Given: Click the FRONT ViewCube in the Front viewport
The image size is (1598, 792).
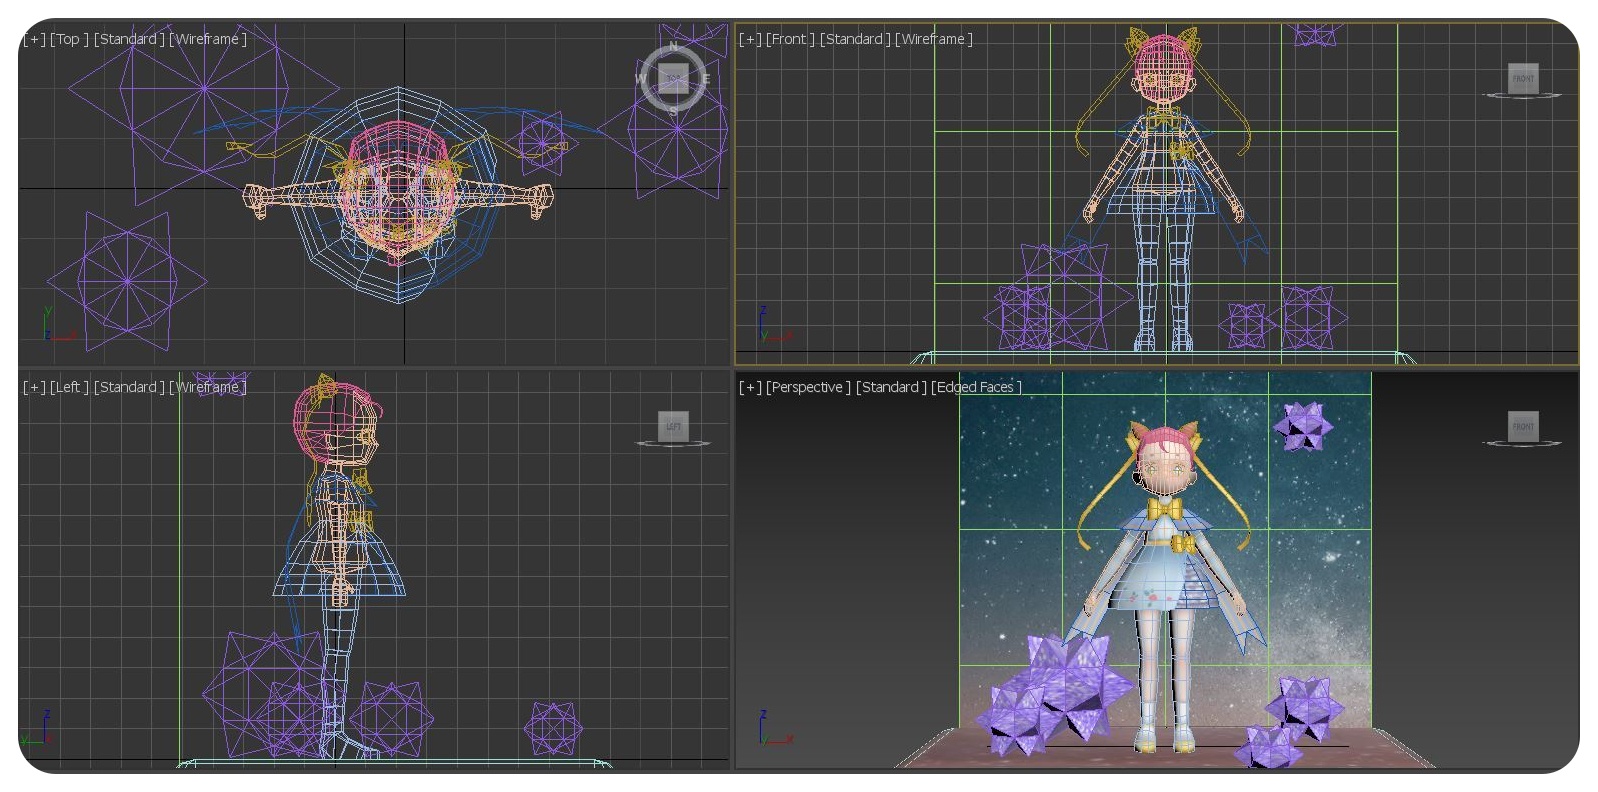Looking at the screenshot, I should click(1523, 79).
